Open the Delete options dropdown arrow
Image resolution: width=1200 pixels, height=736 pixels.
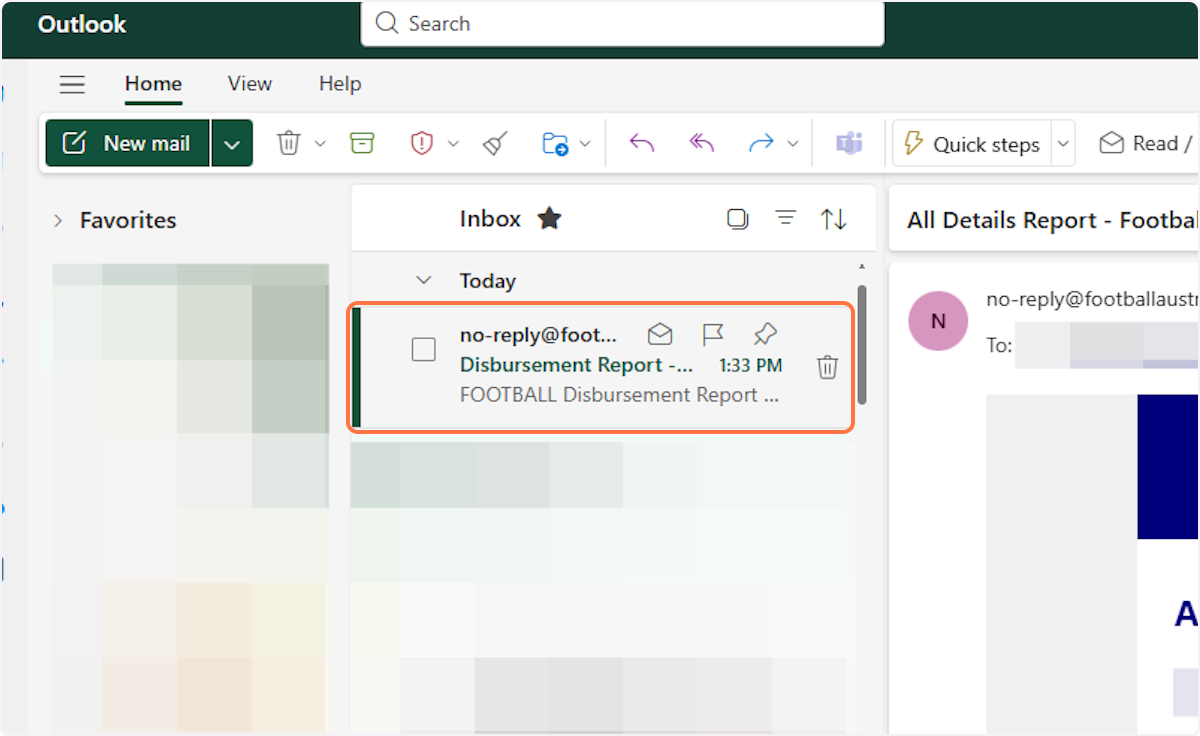tap(320, 144)
